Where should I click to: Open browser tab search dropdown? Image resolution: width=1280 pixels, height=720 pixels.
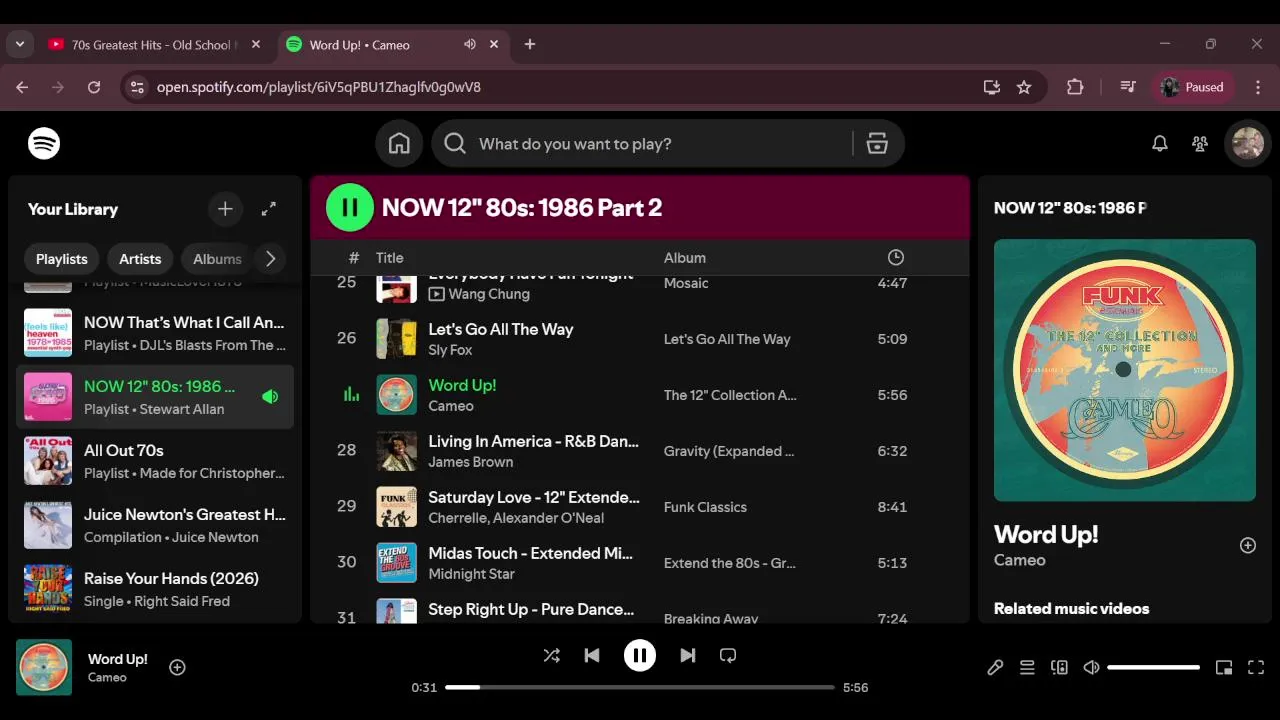[x=19, y=45]
